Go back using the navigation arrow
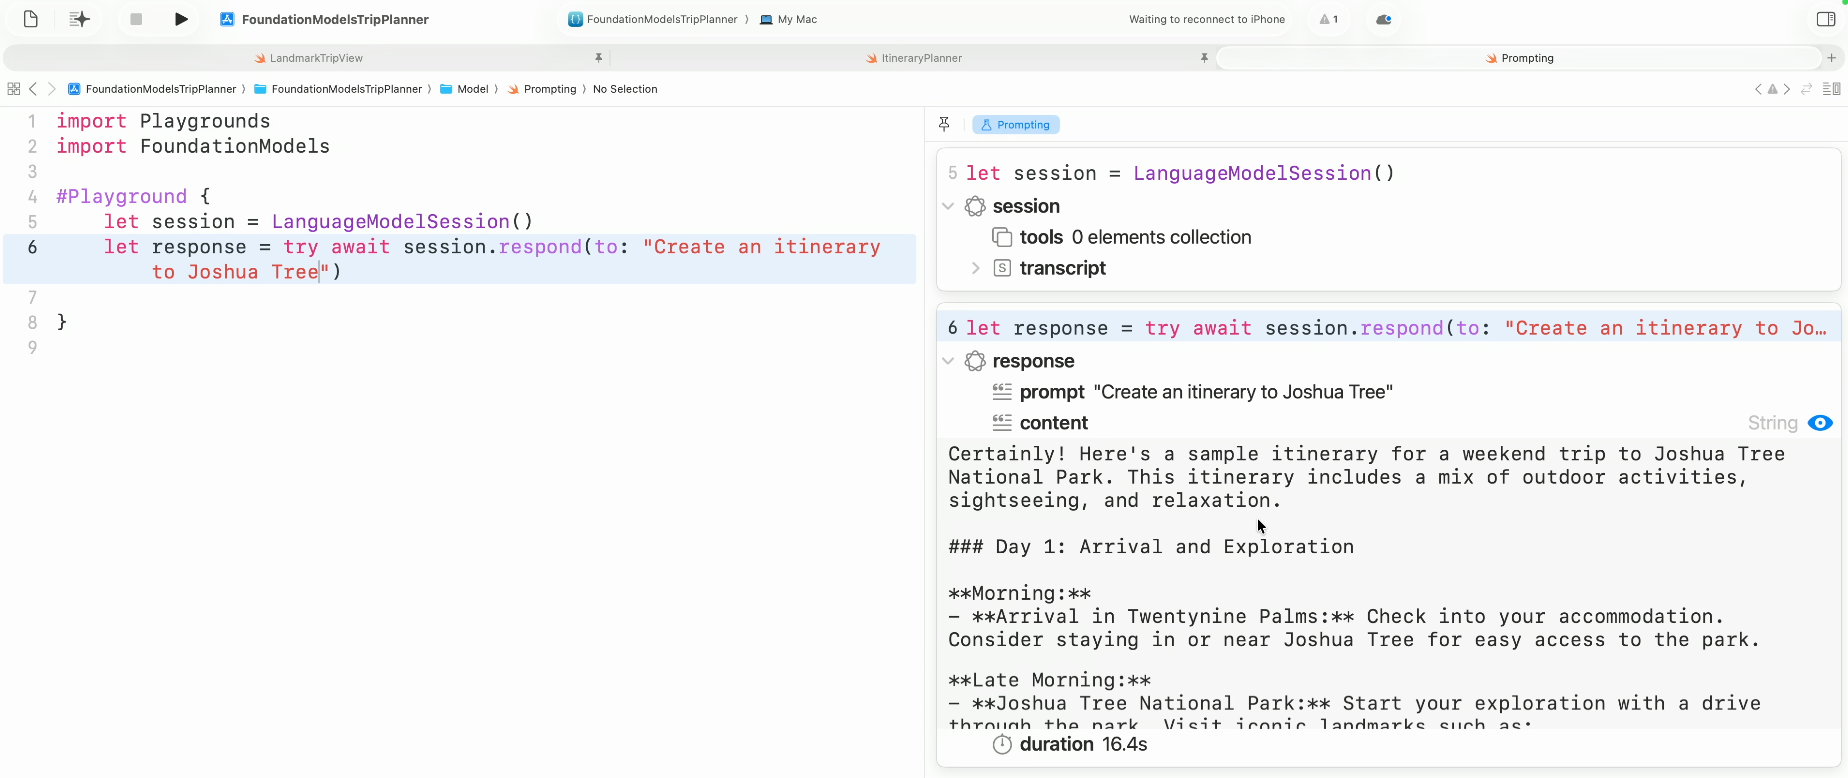The height and width of the screenshot is (778, 1848). 33,89
